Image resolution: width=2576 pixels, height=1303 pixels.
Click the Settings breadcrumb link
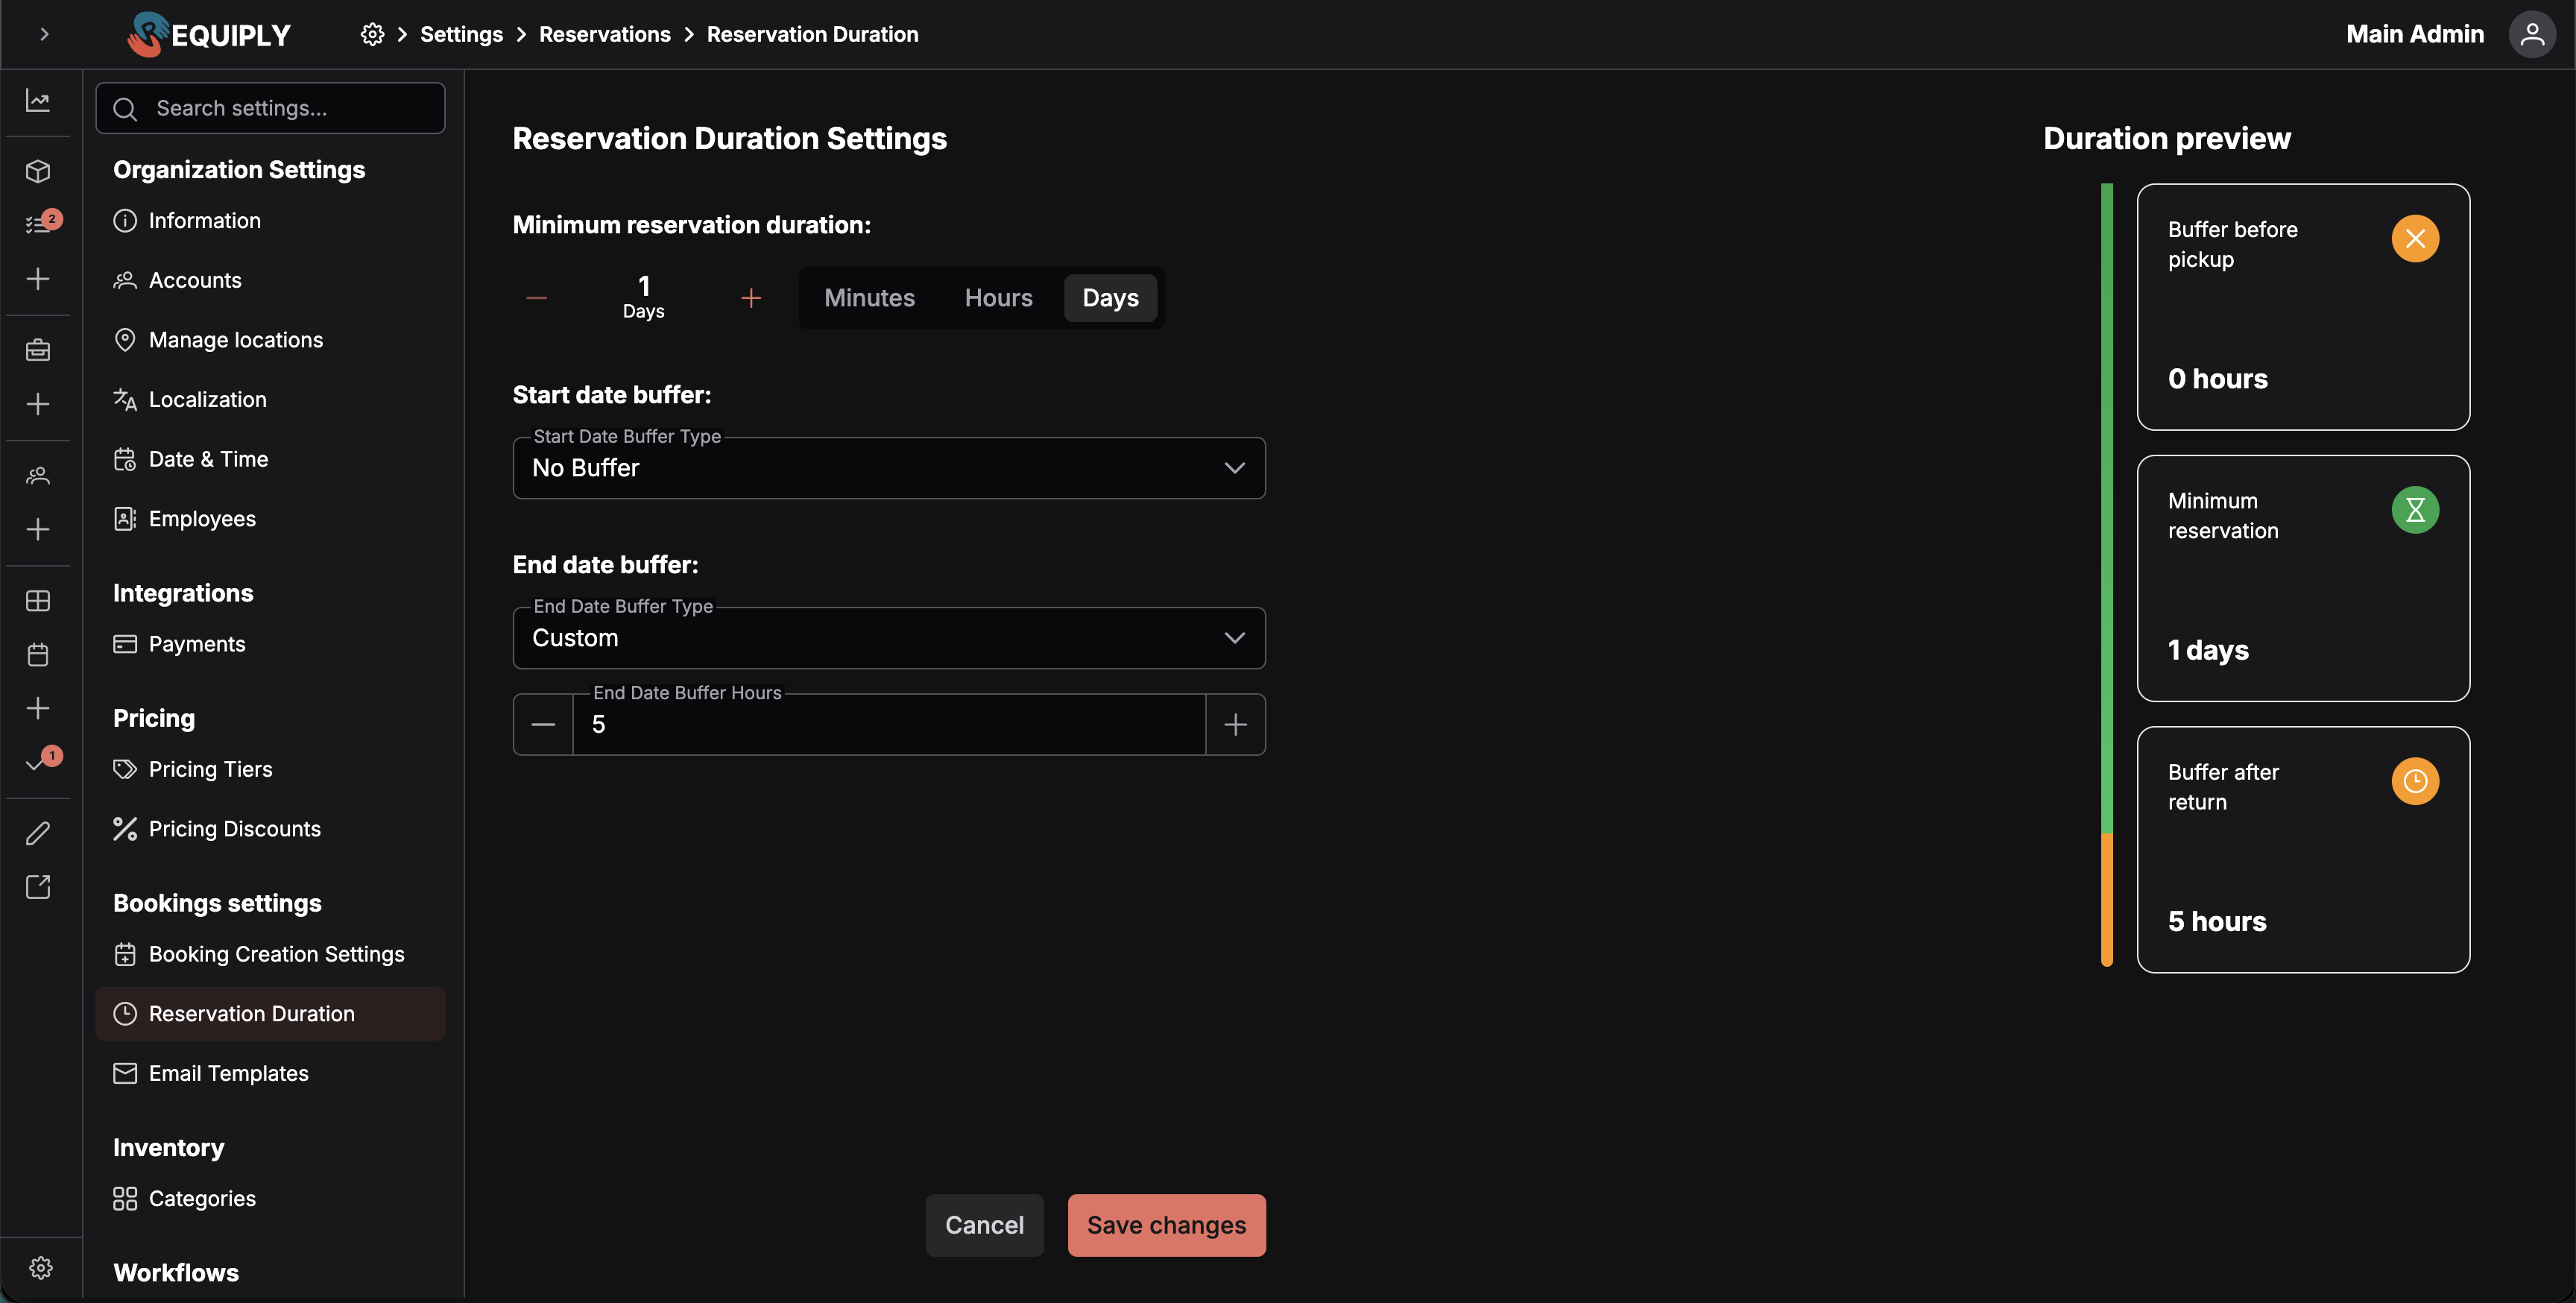pos(461,34)
